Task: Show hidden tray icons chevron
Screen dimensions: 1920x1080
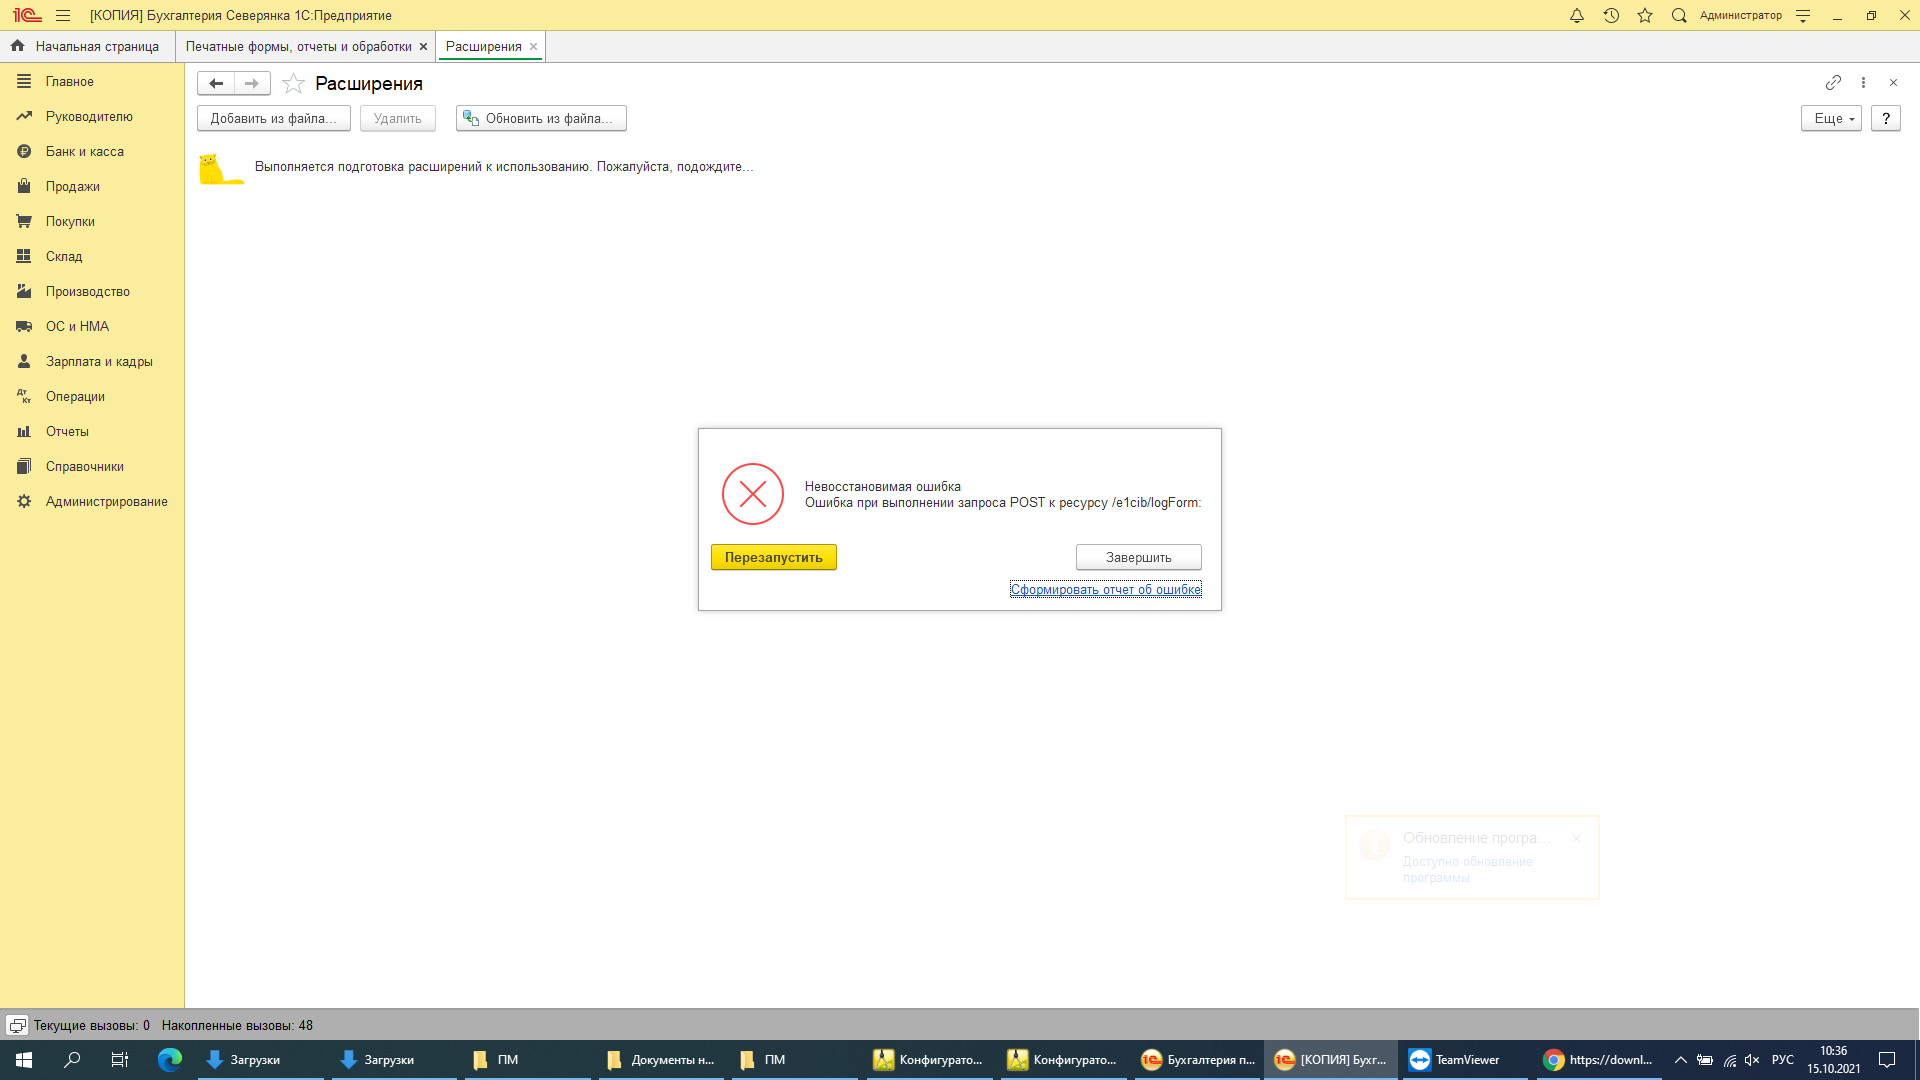Action: coord(1680,1059)
